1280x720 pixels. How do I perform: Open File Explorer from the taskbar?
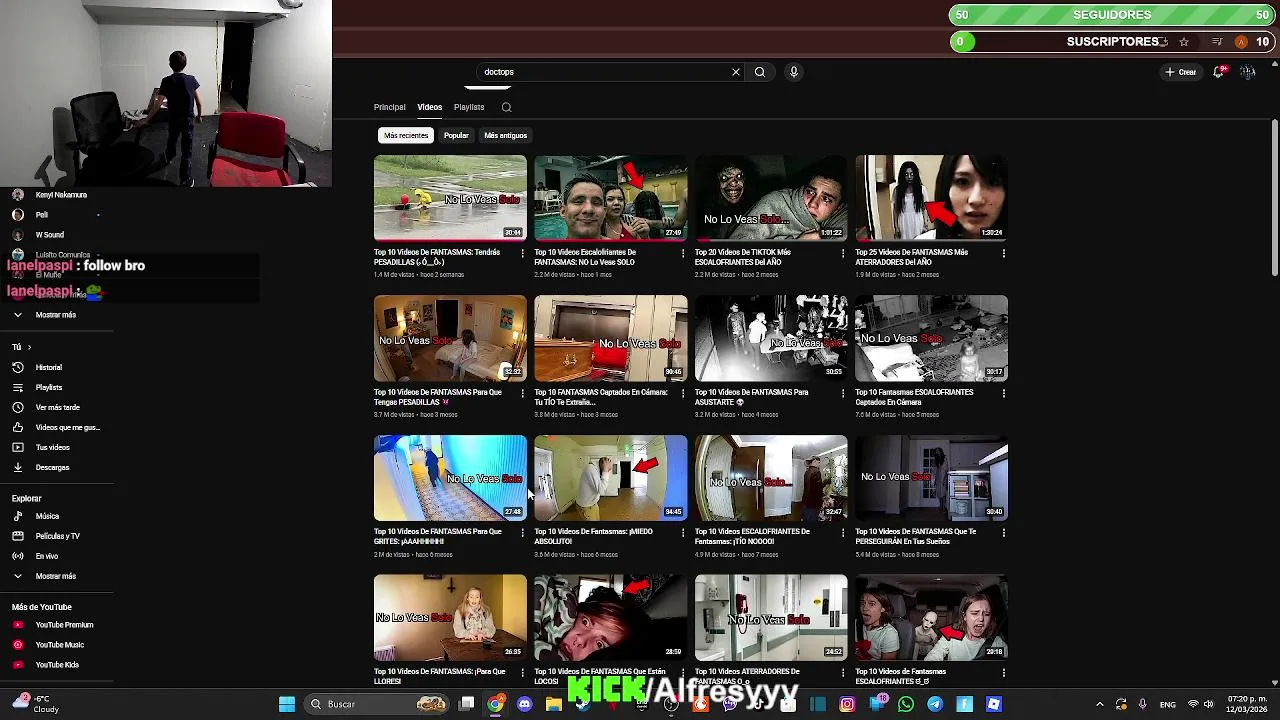click(x=553, y=704)
